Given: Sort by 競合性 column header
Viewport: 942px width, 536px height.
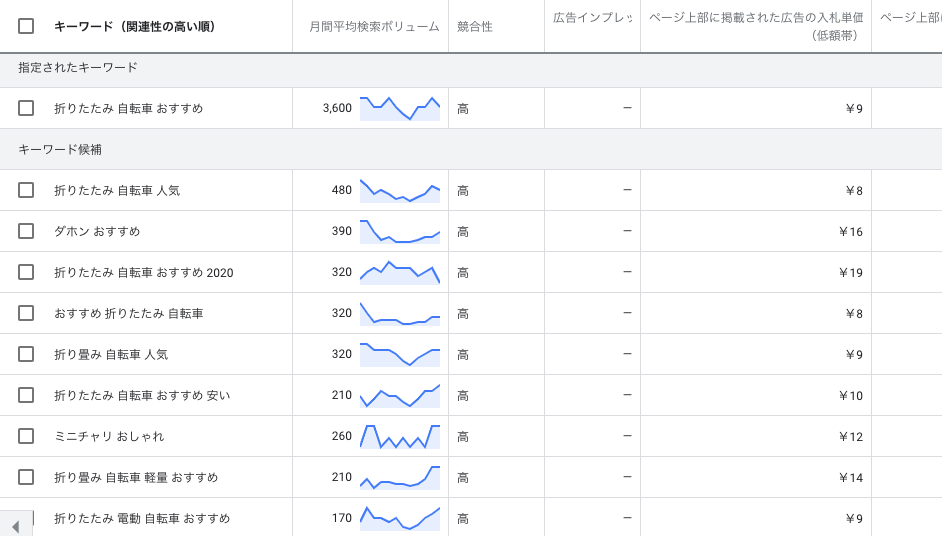Looking at the screenshot, I should click(x=475, y=26).
